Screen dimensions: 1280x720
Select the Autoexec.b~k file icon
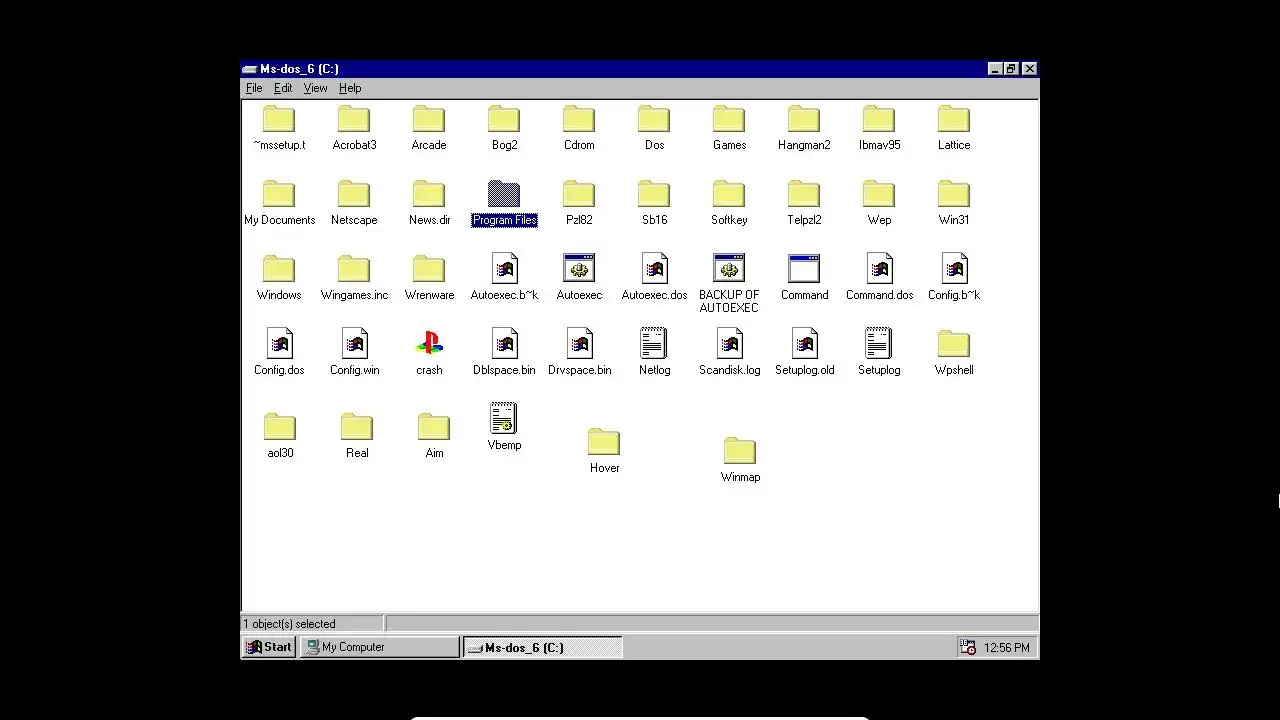504,269
